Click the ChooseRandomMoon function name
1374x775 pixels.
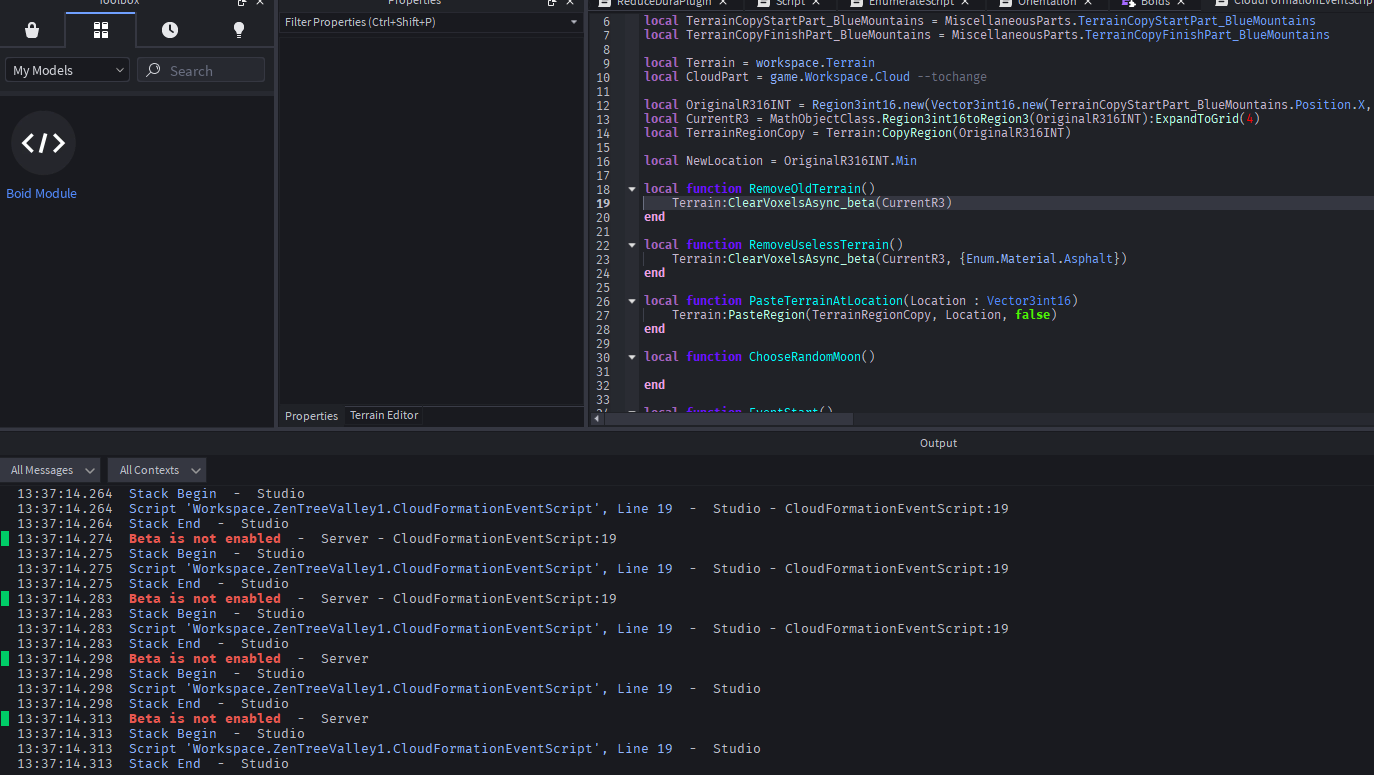tap(805, 357)
